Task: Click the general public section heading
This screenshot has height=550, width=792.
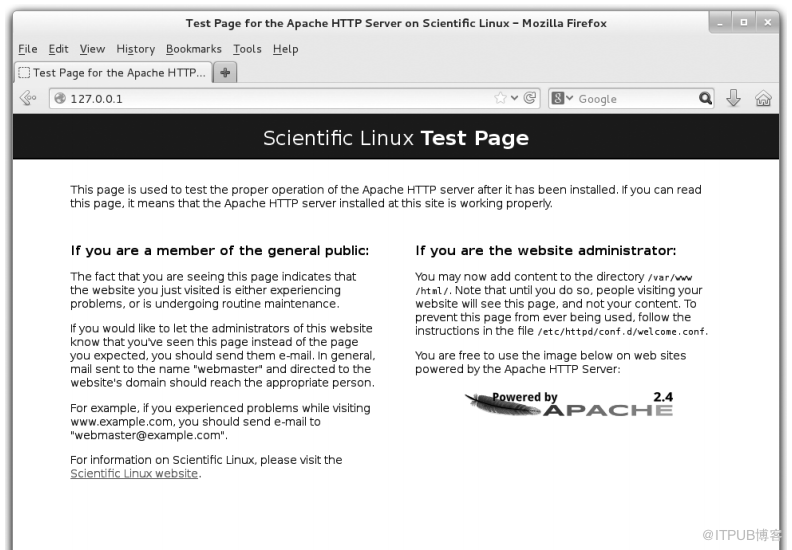Action: pyautogui.click(x=220, y=251)
